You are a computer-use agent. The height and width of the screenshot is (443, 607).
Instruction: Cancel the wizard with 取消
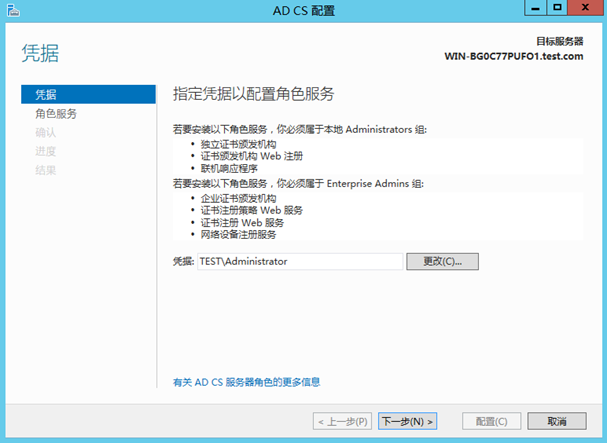coord(557,421)
